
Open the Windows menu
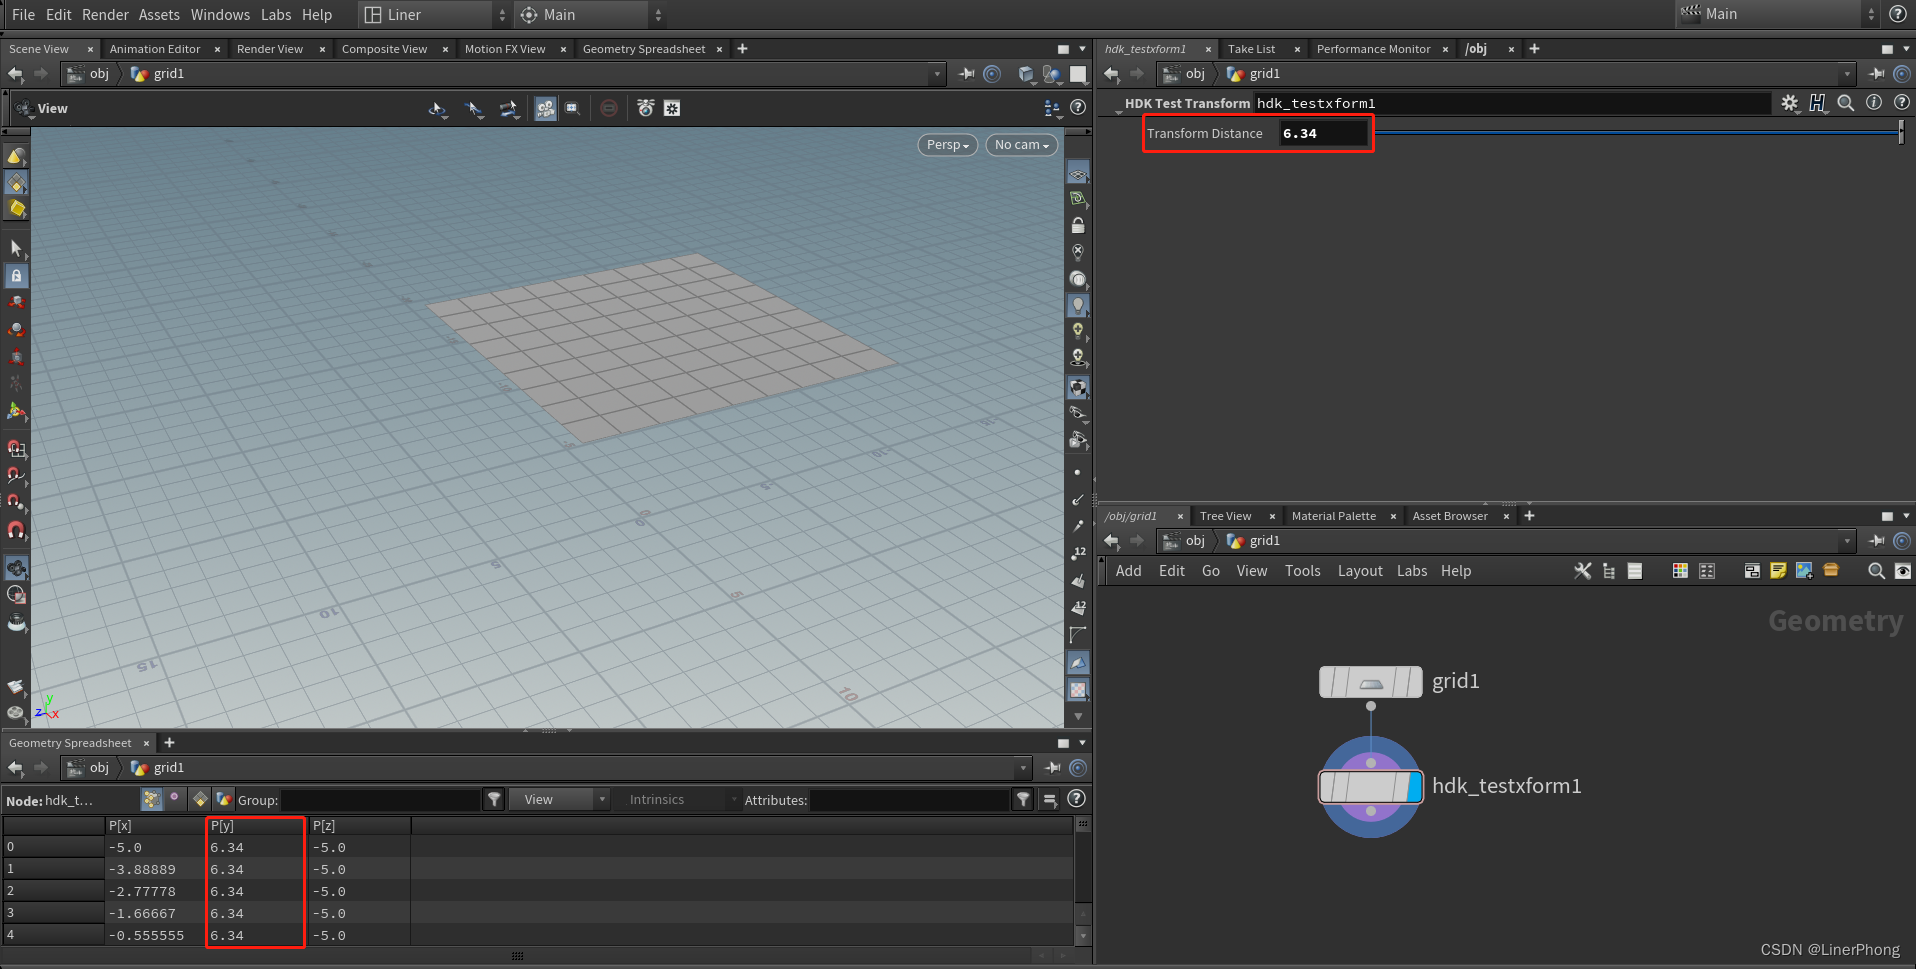pyautogui.click(x=220, y=14)
